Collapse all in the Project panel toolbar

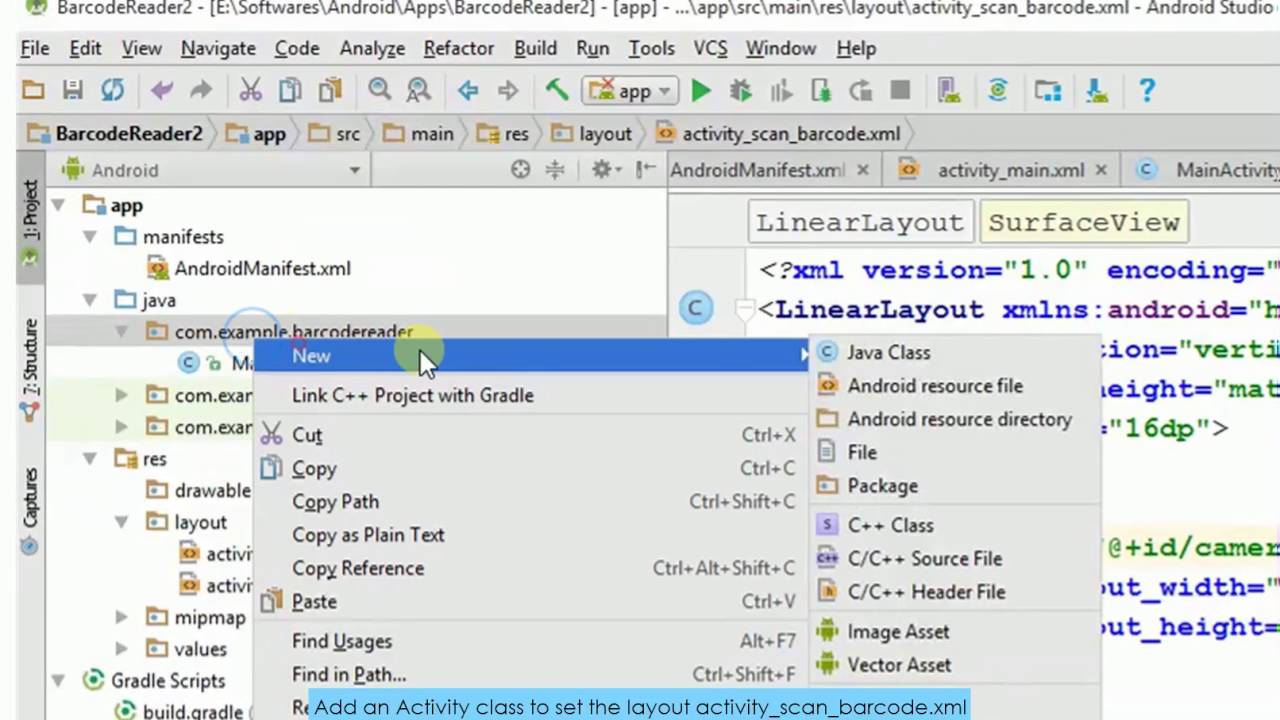pos(555,170)
